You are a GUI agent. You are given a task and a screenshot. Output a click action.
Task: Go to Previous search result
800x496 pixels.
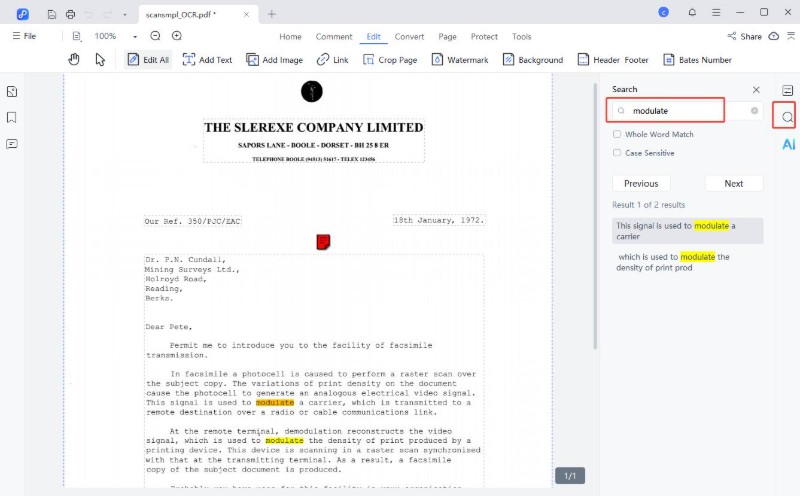point(641,184)
